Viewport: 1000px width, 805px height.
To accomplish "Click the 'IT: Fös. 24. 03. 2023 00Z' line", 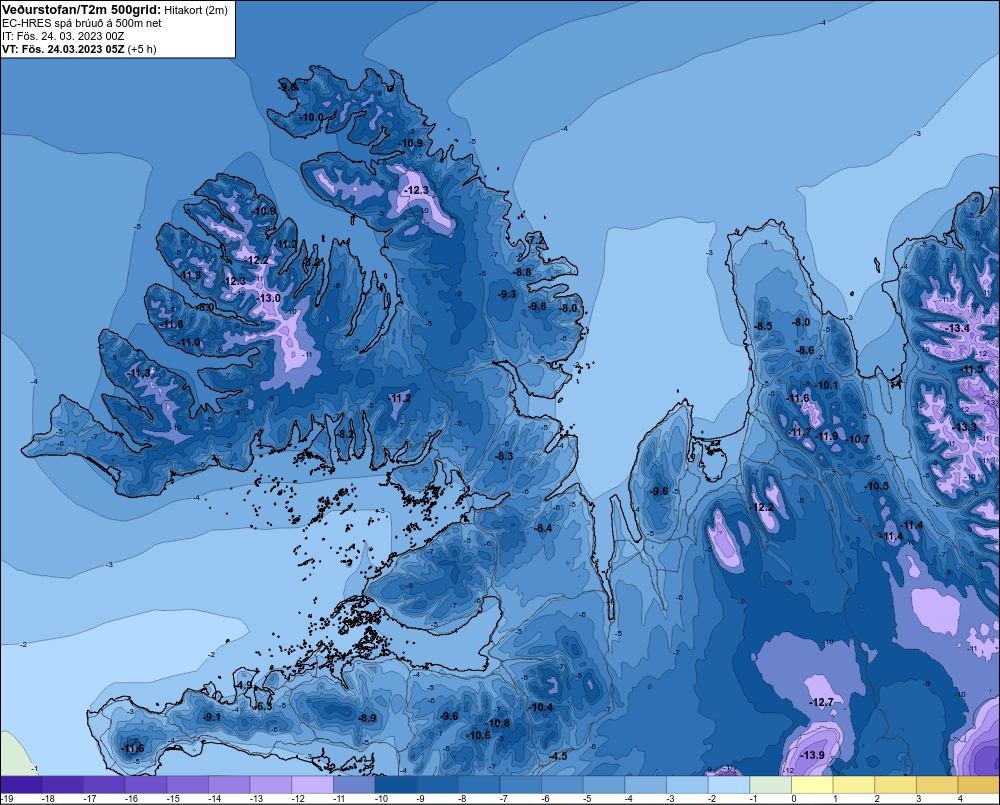I will click(x=63, y=36).
